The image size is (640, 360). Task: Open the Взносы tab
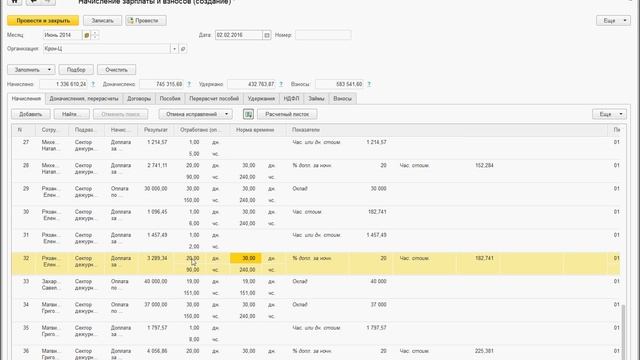coord(342,99)
